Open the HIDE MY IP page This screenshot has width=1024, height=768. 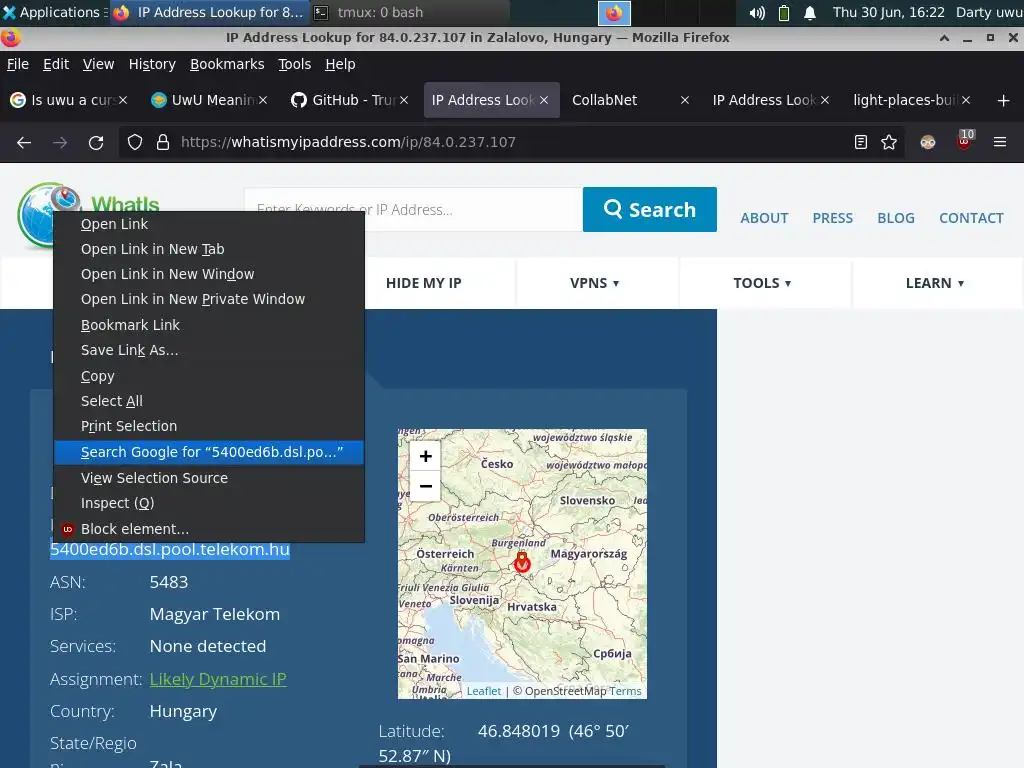[423, 283]
